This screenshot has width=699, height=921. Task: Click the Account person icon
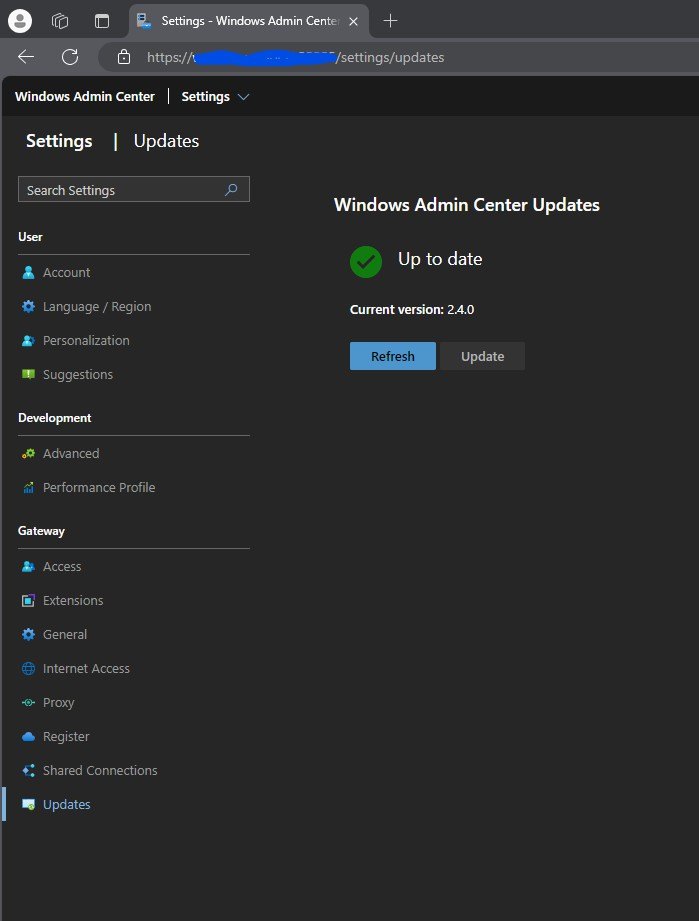coord(28,273)
